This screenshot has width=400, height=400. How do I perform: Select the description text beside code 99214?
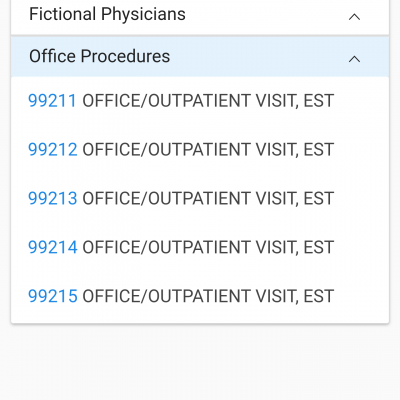[208, 247]
